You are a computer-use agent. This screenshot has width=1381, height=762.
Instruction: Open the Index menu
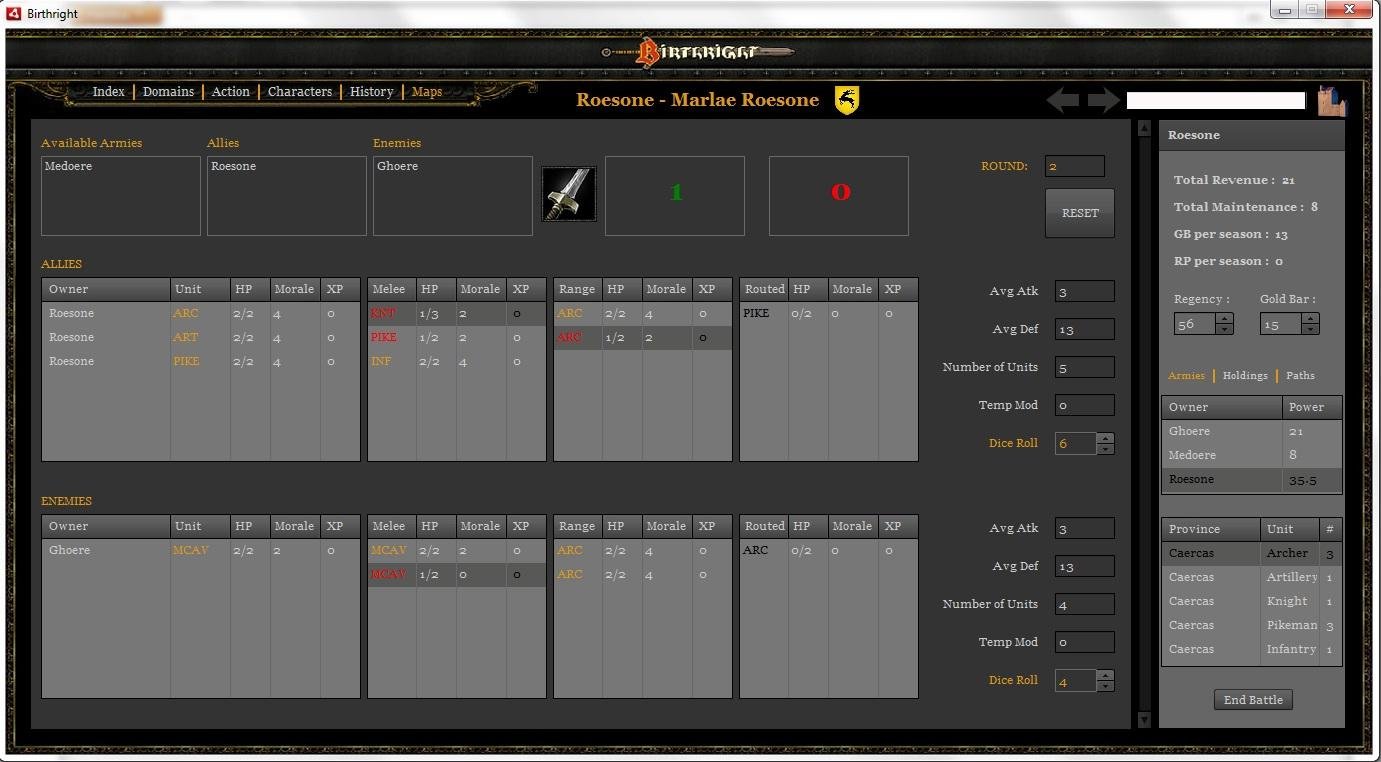pyautogui.click(x=109, y=92)
